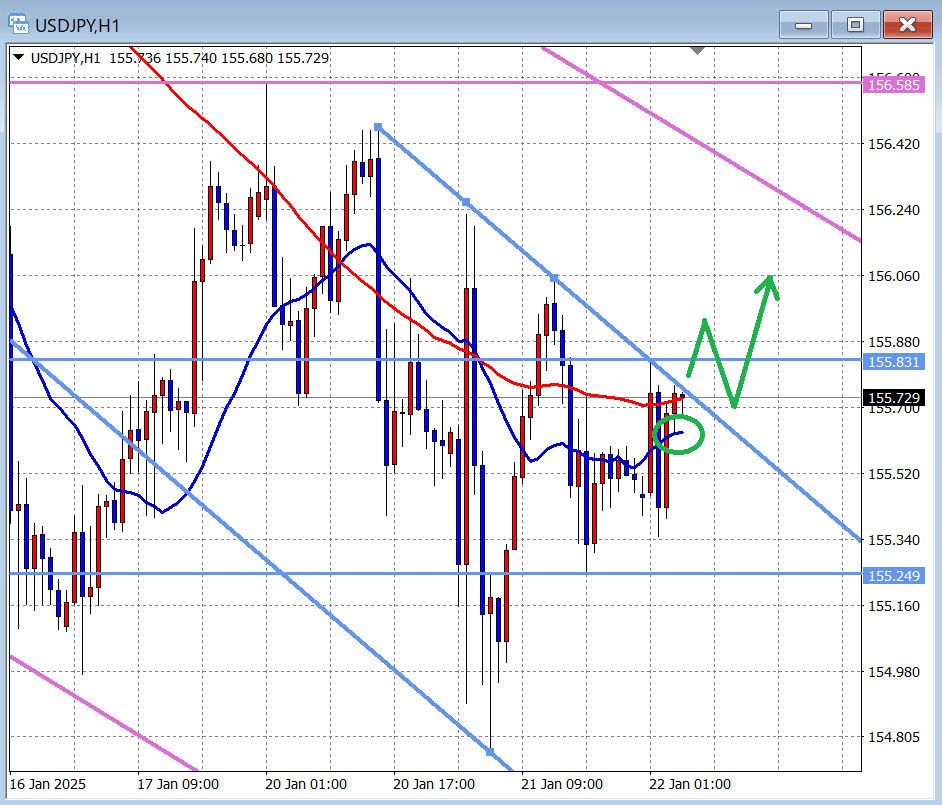Click the 22 Jan 01:00 time label

[690, 783]
